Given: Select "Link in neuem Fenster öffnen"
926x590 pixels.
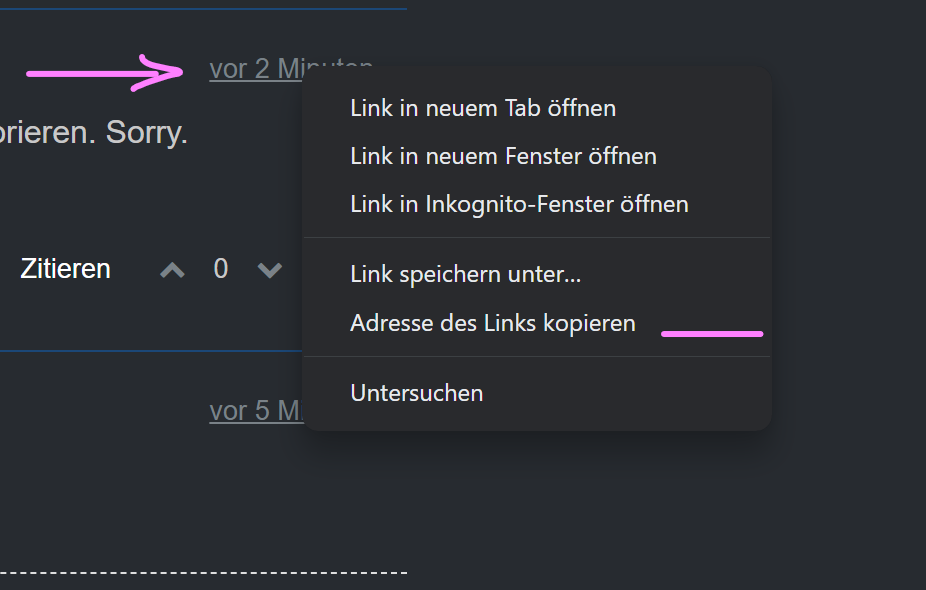Looking at the screenshot, I should (503, 156).
